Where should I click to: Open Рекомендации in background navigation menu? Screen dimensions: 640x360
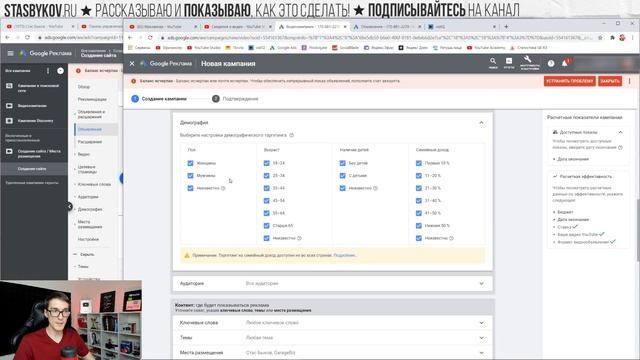92,100
